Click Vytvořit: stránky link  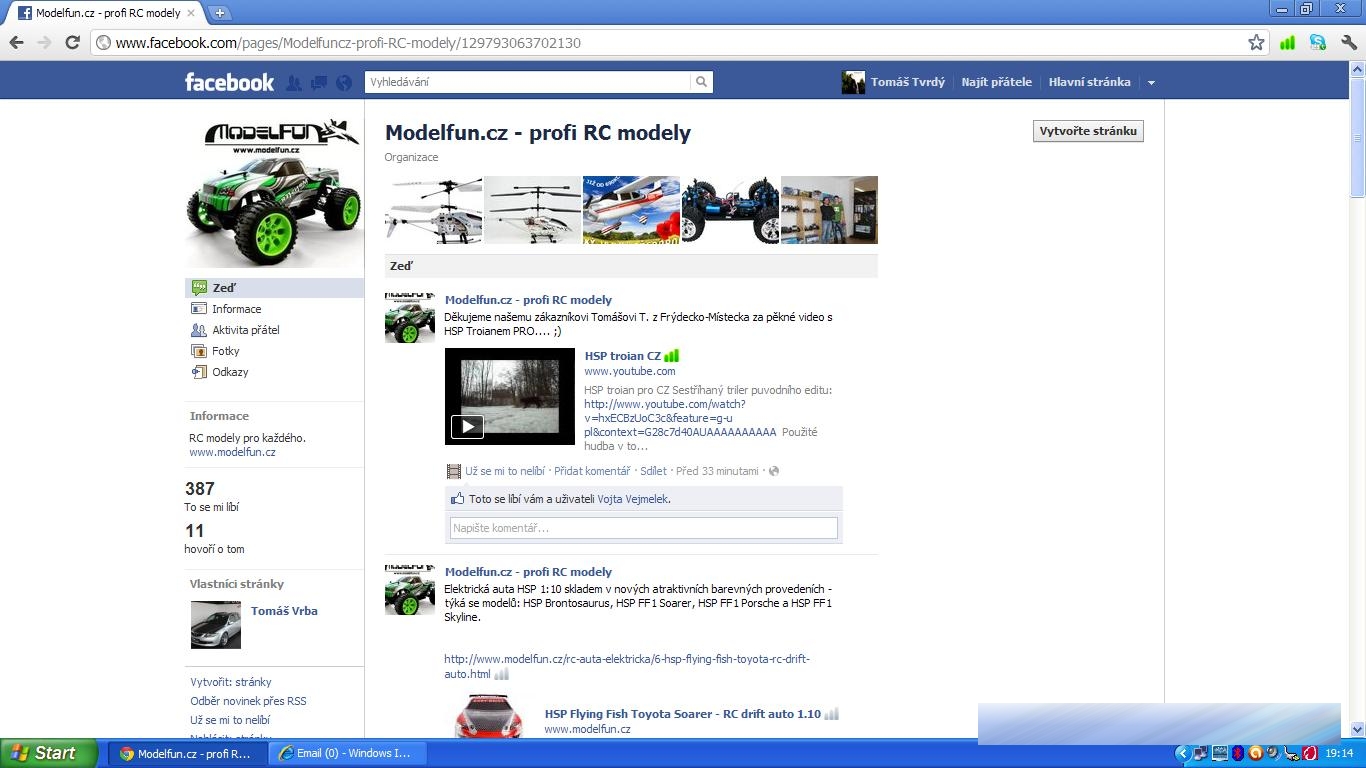pos(231,682)
